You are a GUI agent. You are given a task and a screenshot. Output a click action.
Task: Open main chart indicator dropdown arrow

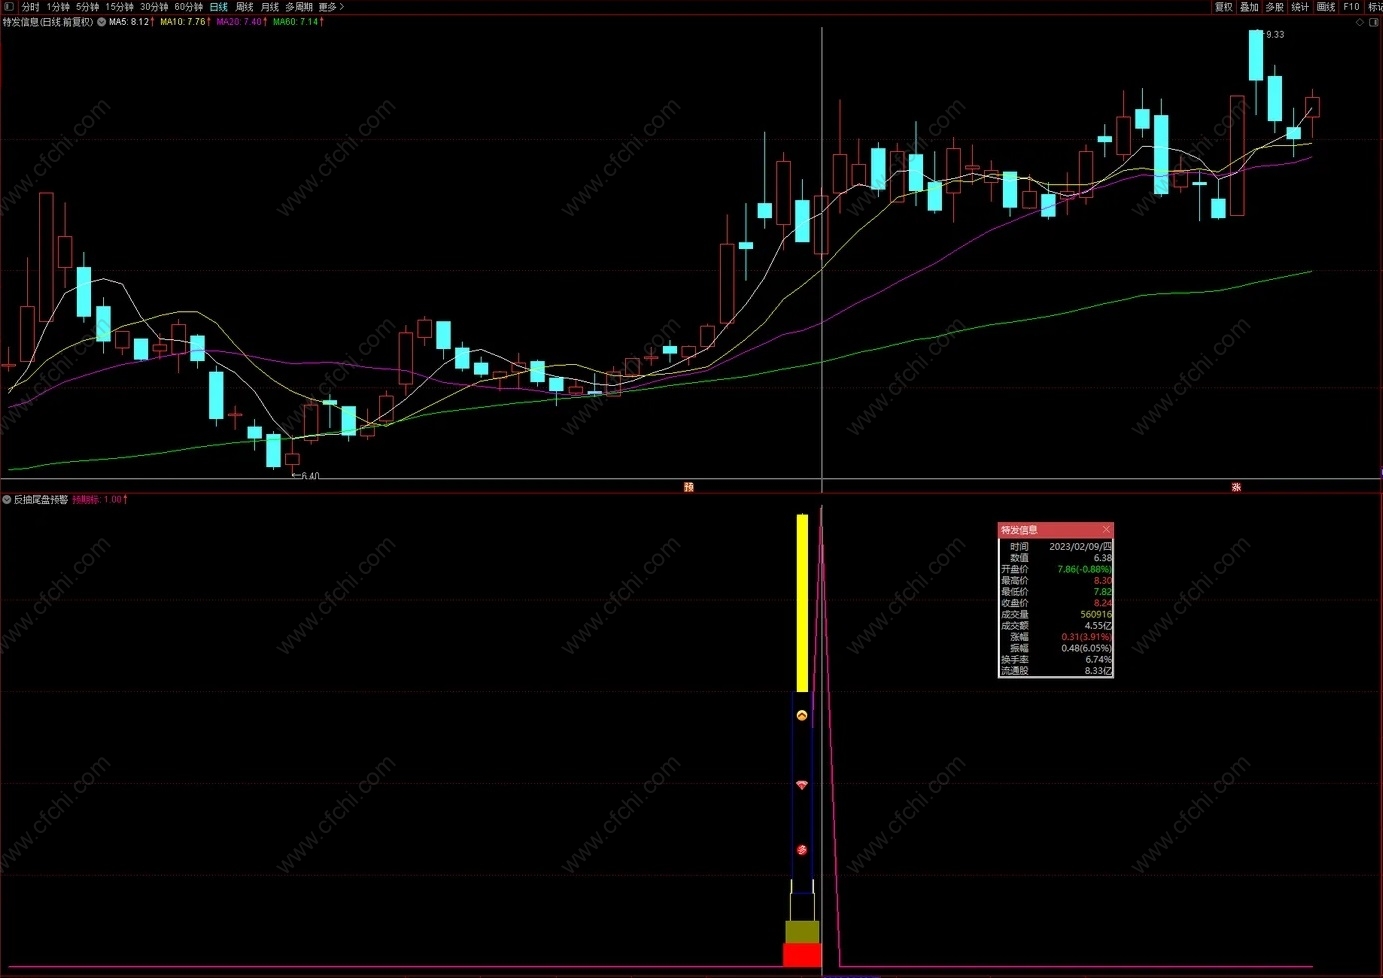tap(101, 22)
